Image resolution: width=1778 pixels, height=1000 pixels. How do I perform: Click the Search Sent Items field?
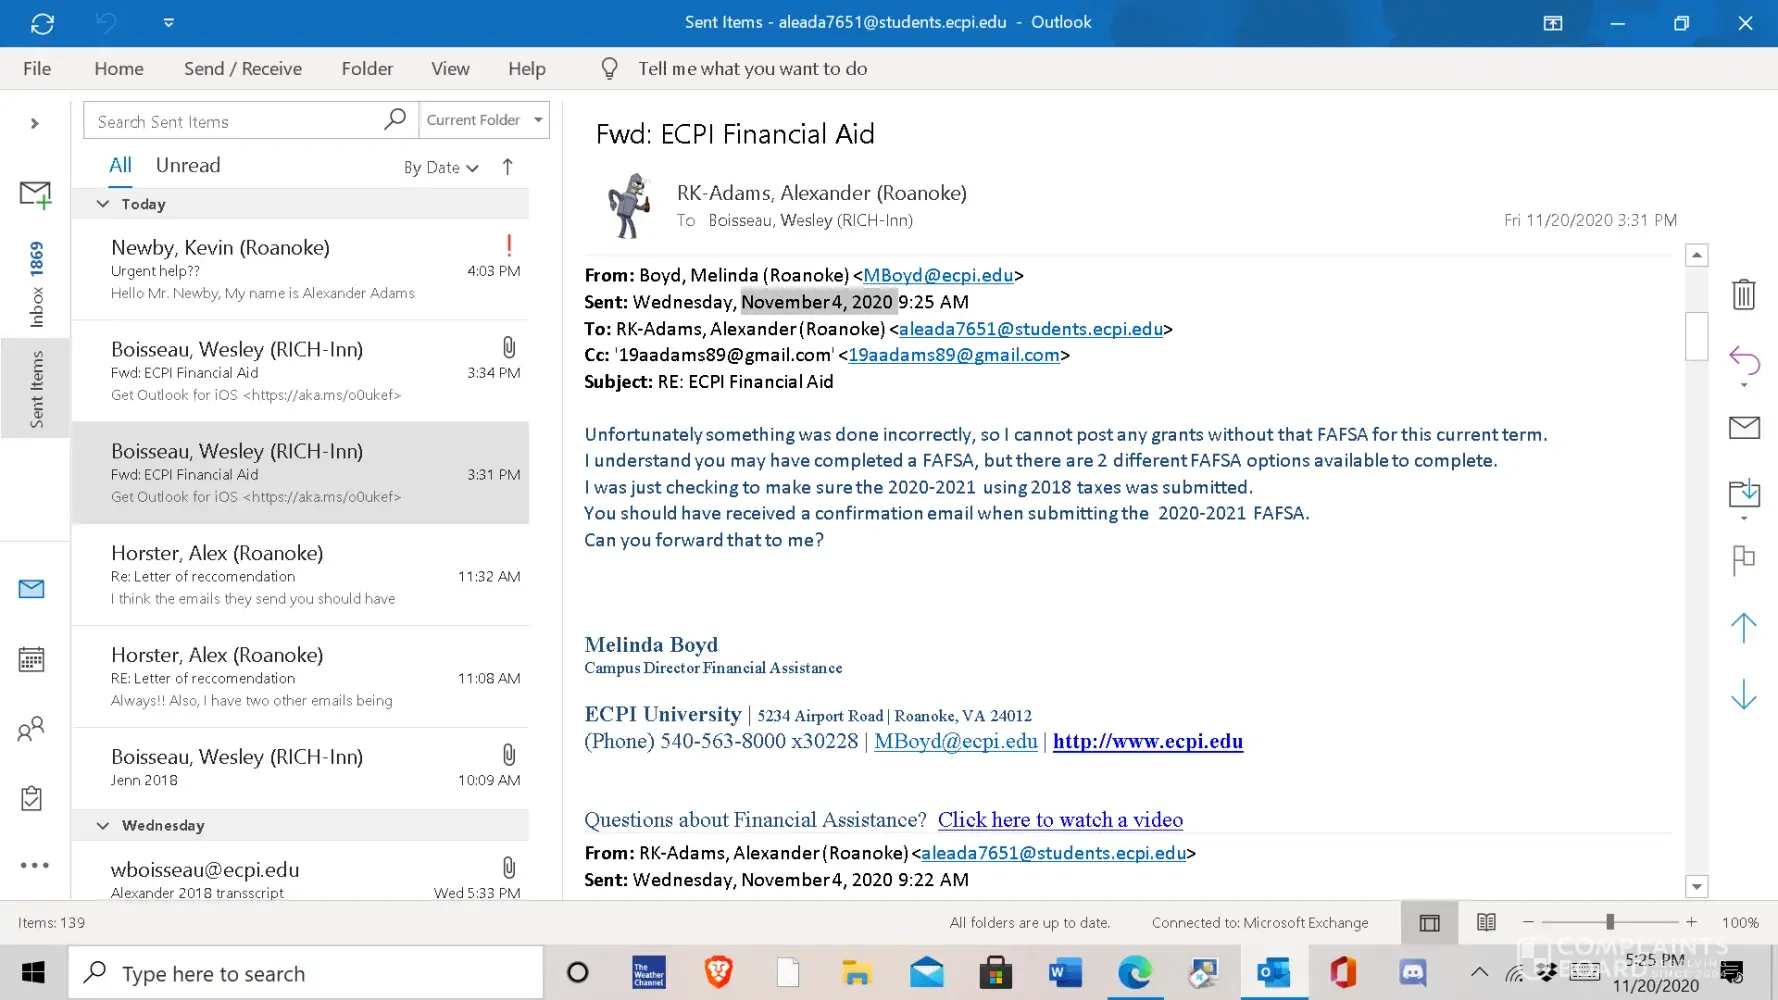coord(235,121)
